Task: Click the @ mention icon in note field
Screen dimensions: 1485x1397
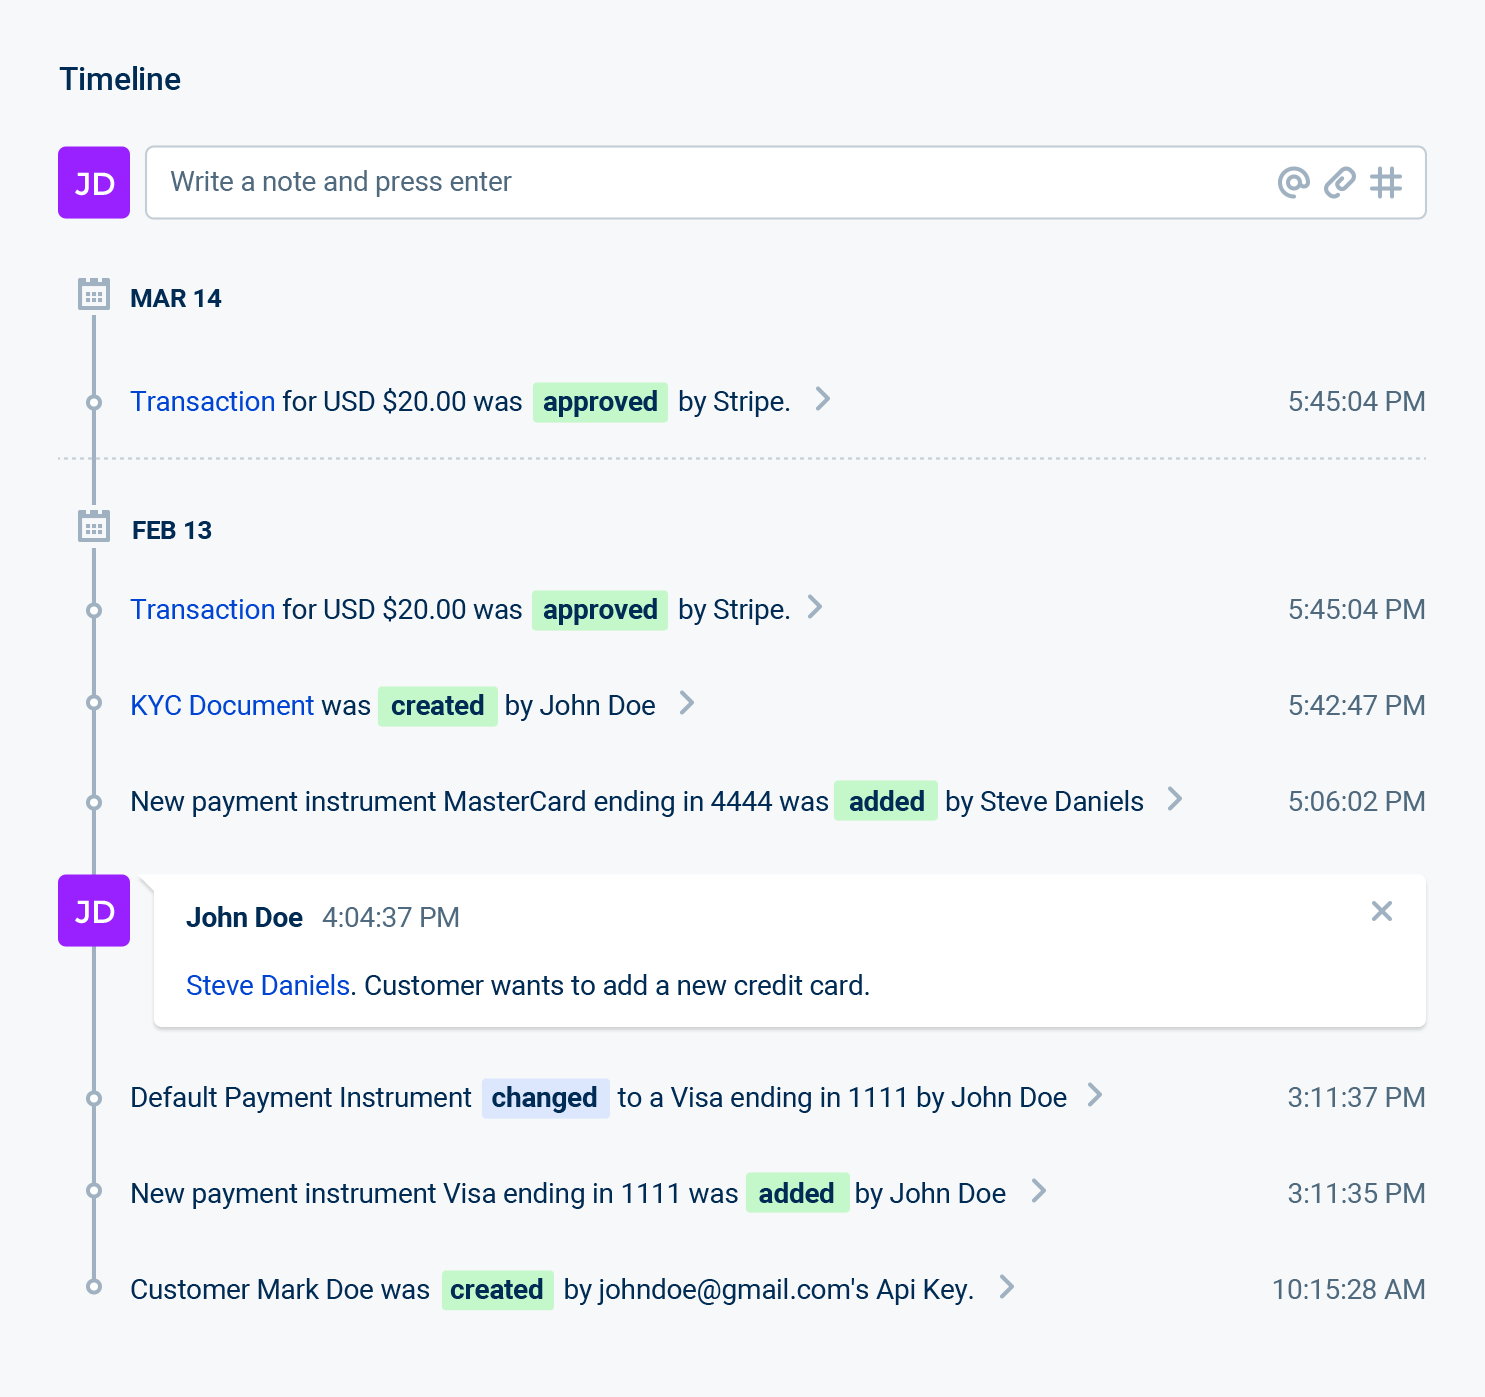Action: point(1293,182)
